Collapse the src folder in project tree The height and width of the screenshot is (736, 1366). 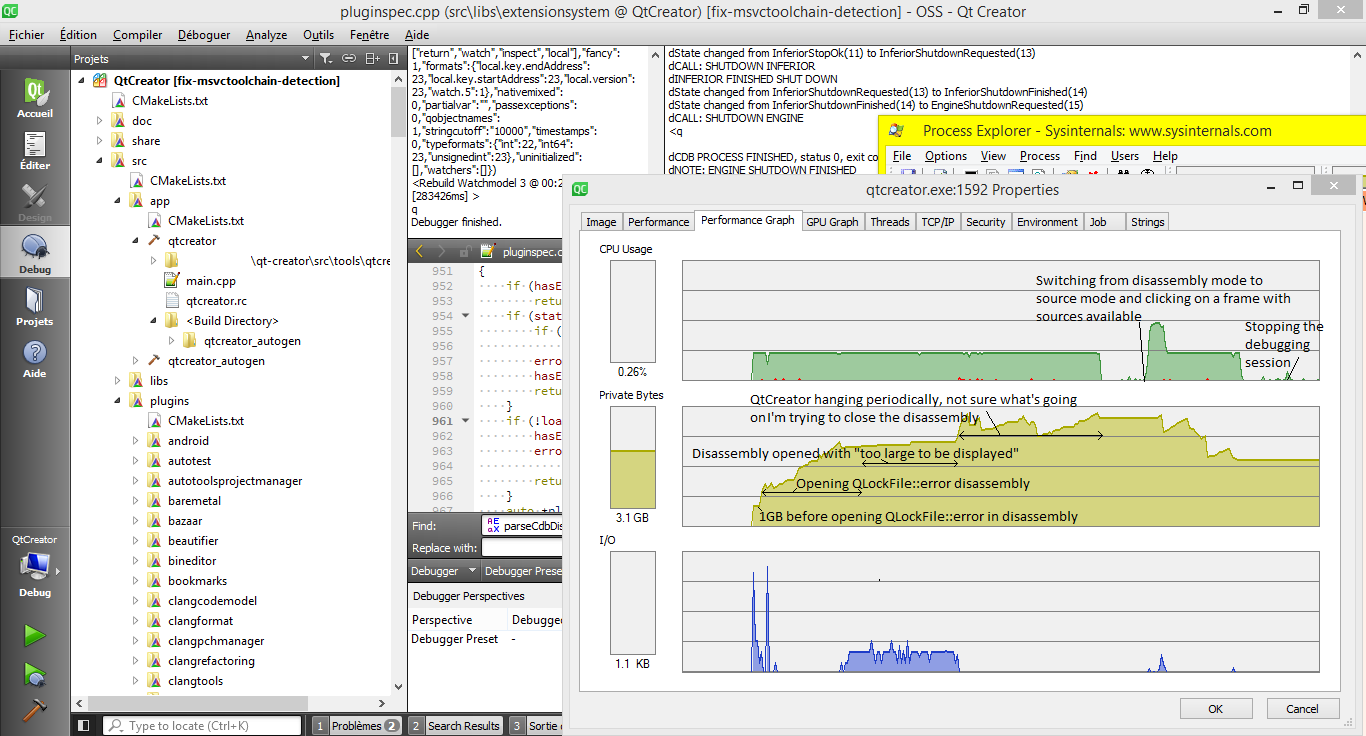100,161
